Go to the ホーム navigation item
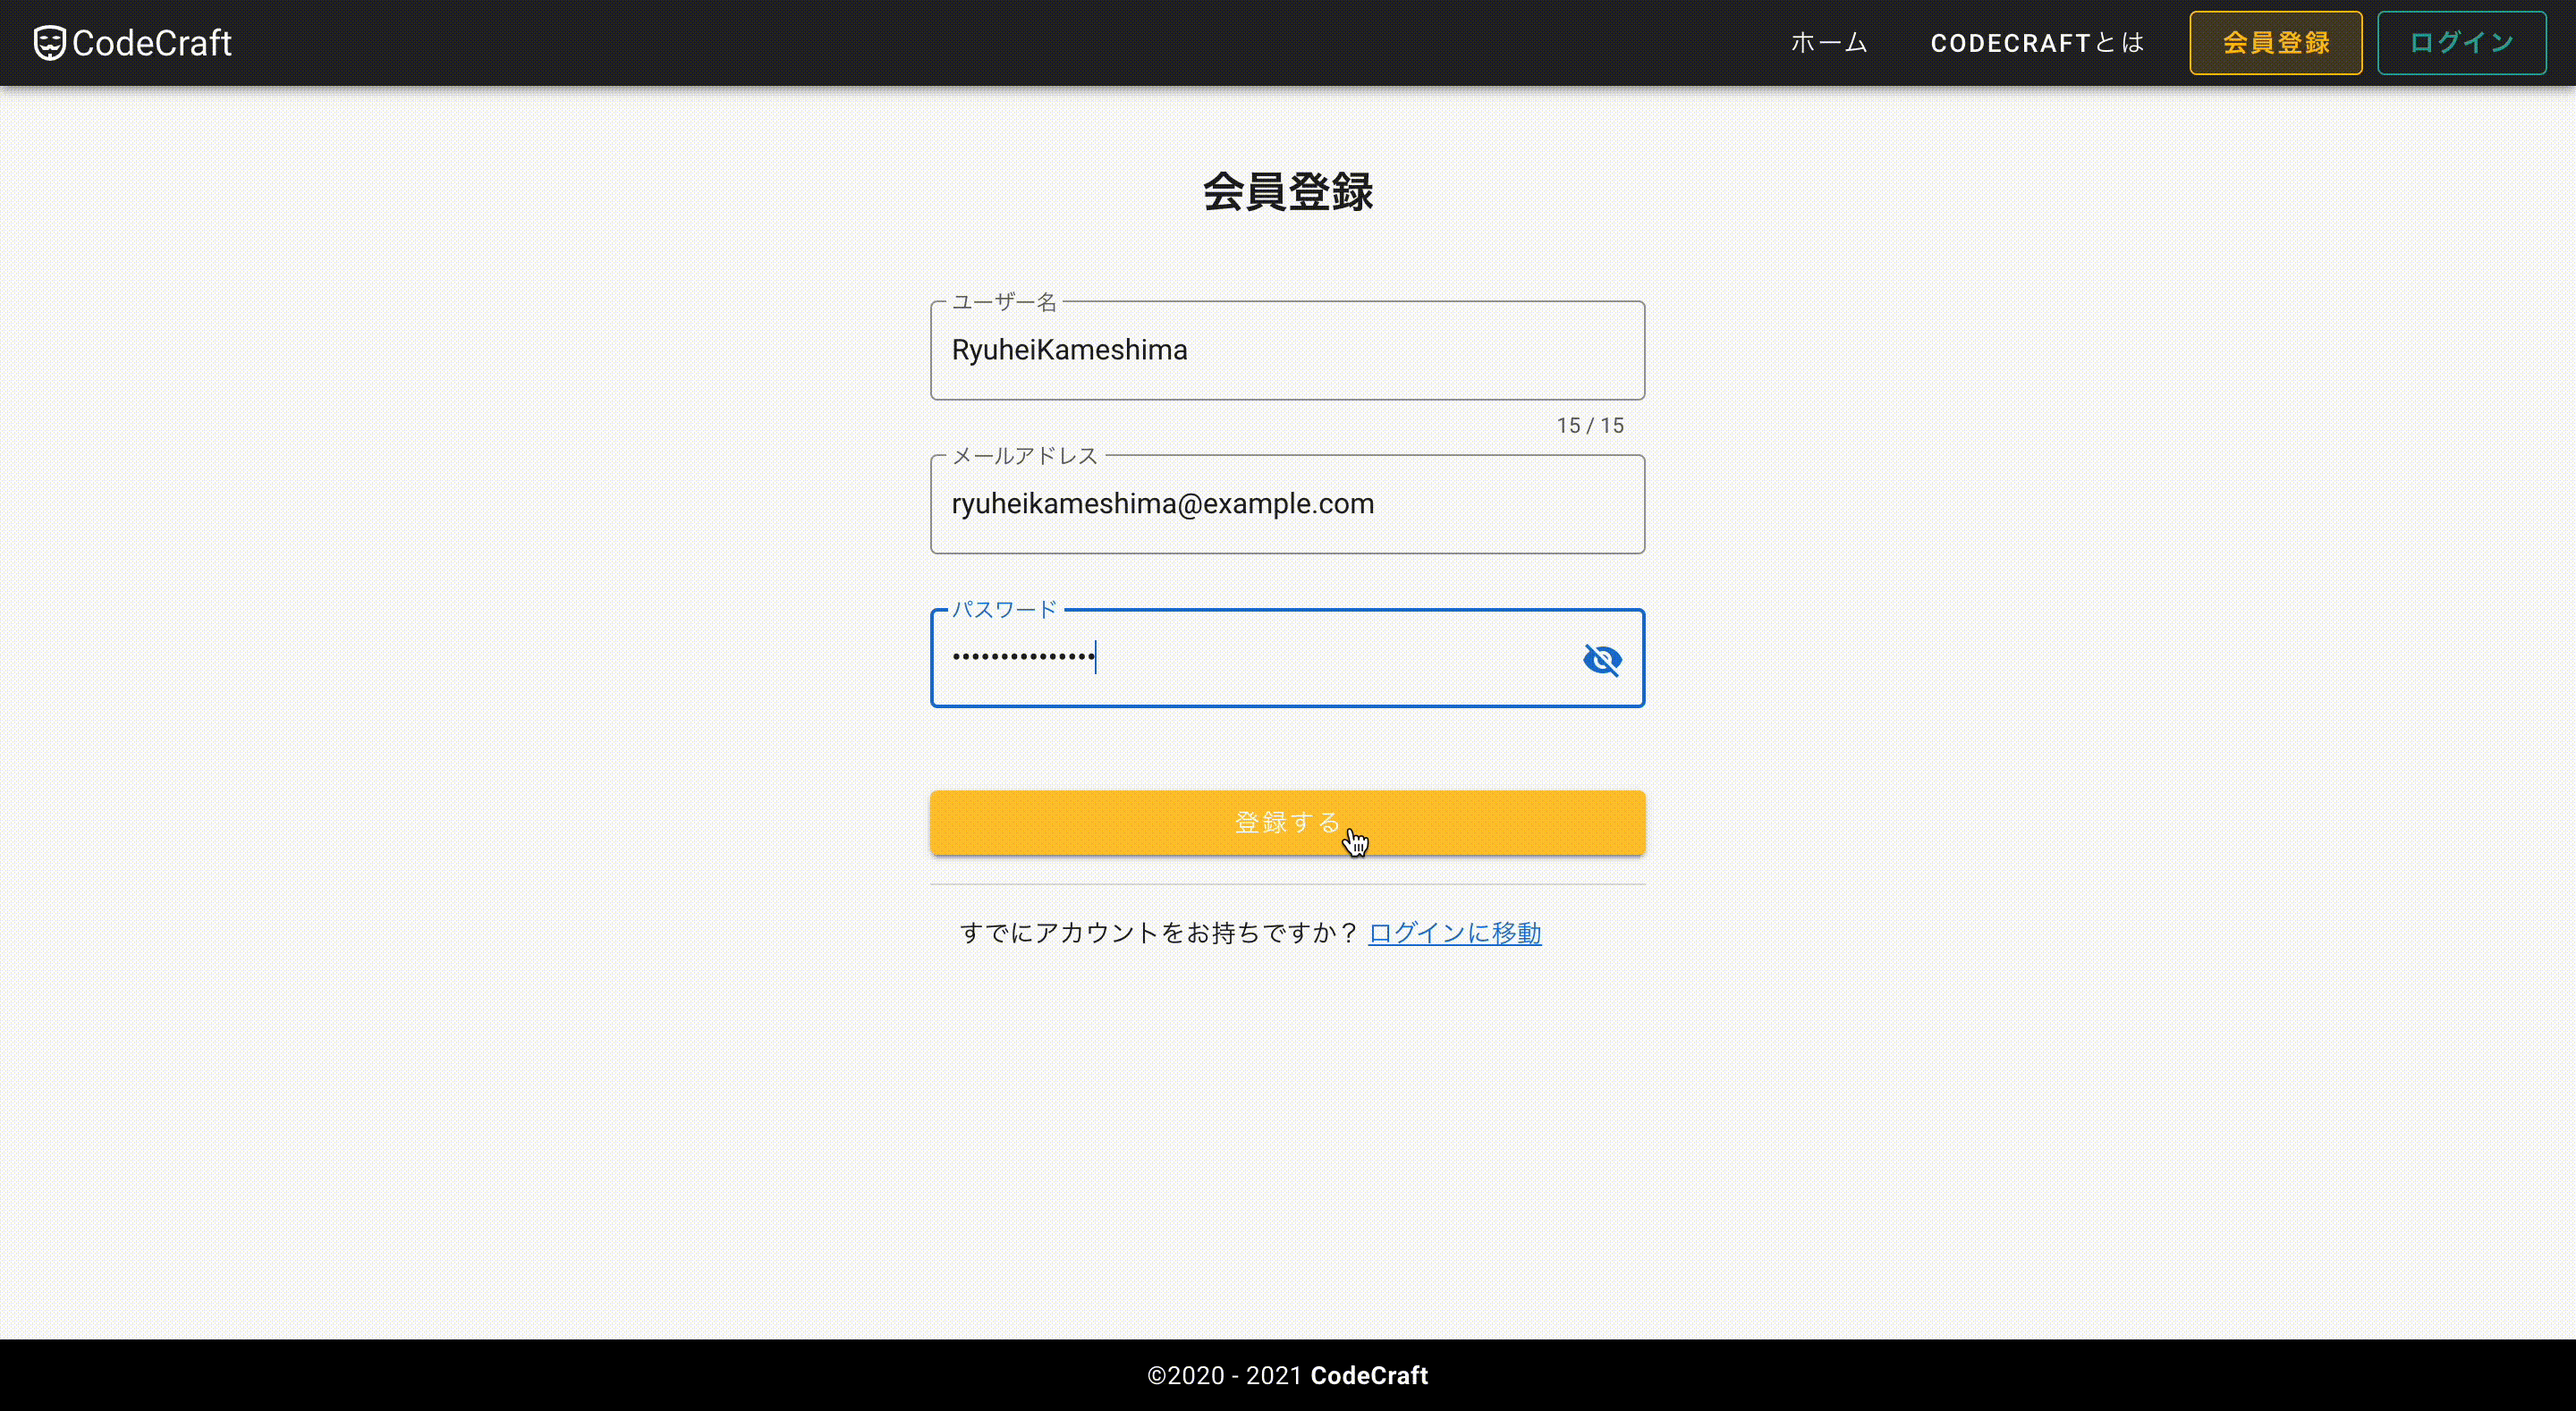Image resolution: width=2576 pixels, height=1411 pixels. pyautogui.click(x=1828, y=43)
